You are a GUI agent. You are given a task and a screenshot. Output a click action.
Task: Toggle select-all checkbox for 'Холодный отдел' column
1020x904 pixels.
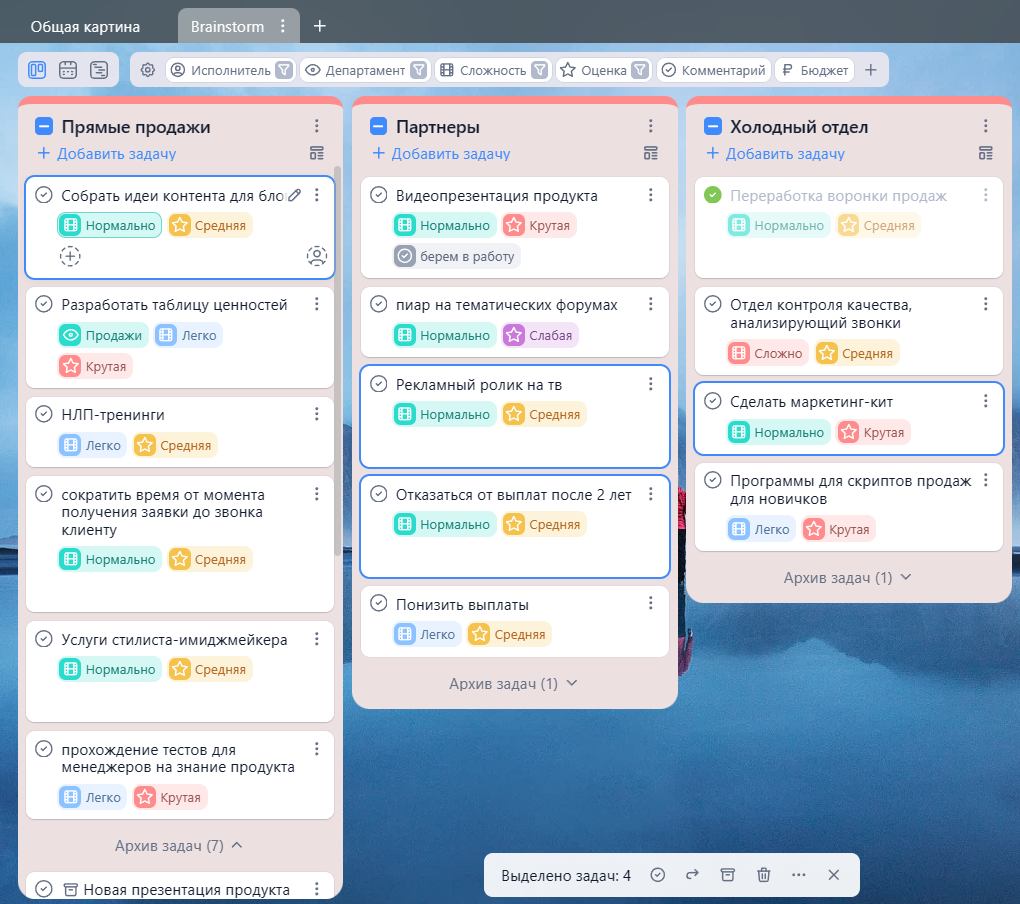coord(713,127)
